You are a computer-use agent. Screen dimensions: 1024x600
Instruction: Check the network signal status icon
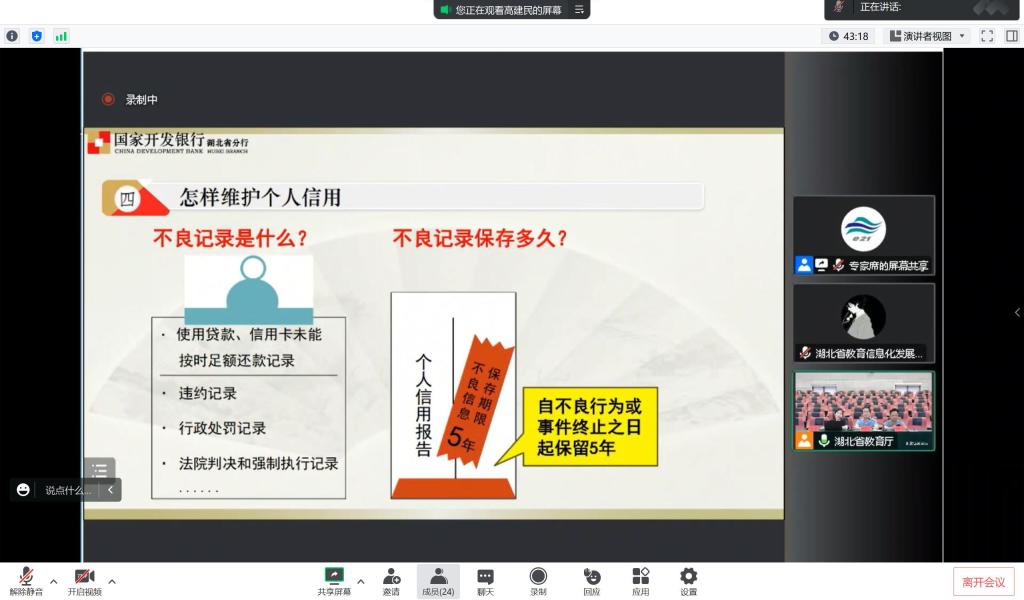point(61,36)
